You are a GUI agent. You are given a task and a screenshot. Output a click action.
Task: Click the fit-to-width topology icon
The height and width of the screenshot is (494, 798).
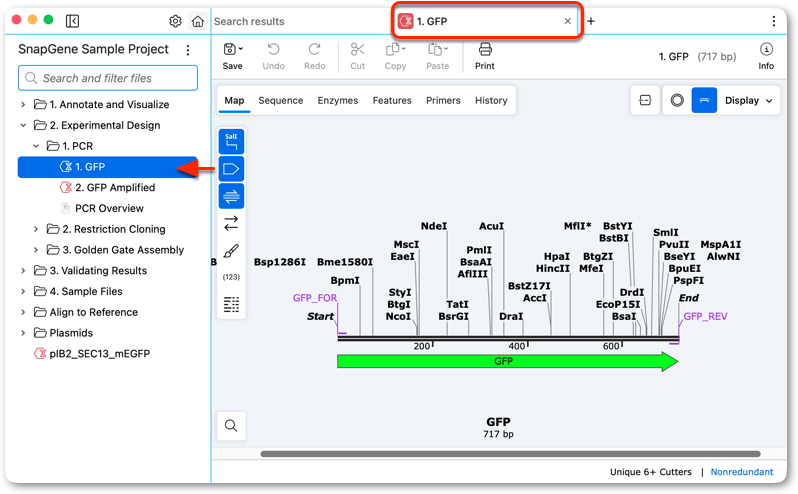pos(645,100)
